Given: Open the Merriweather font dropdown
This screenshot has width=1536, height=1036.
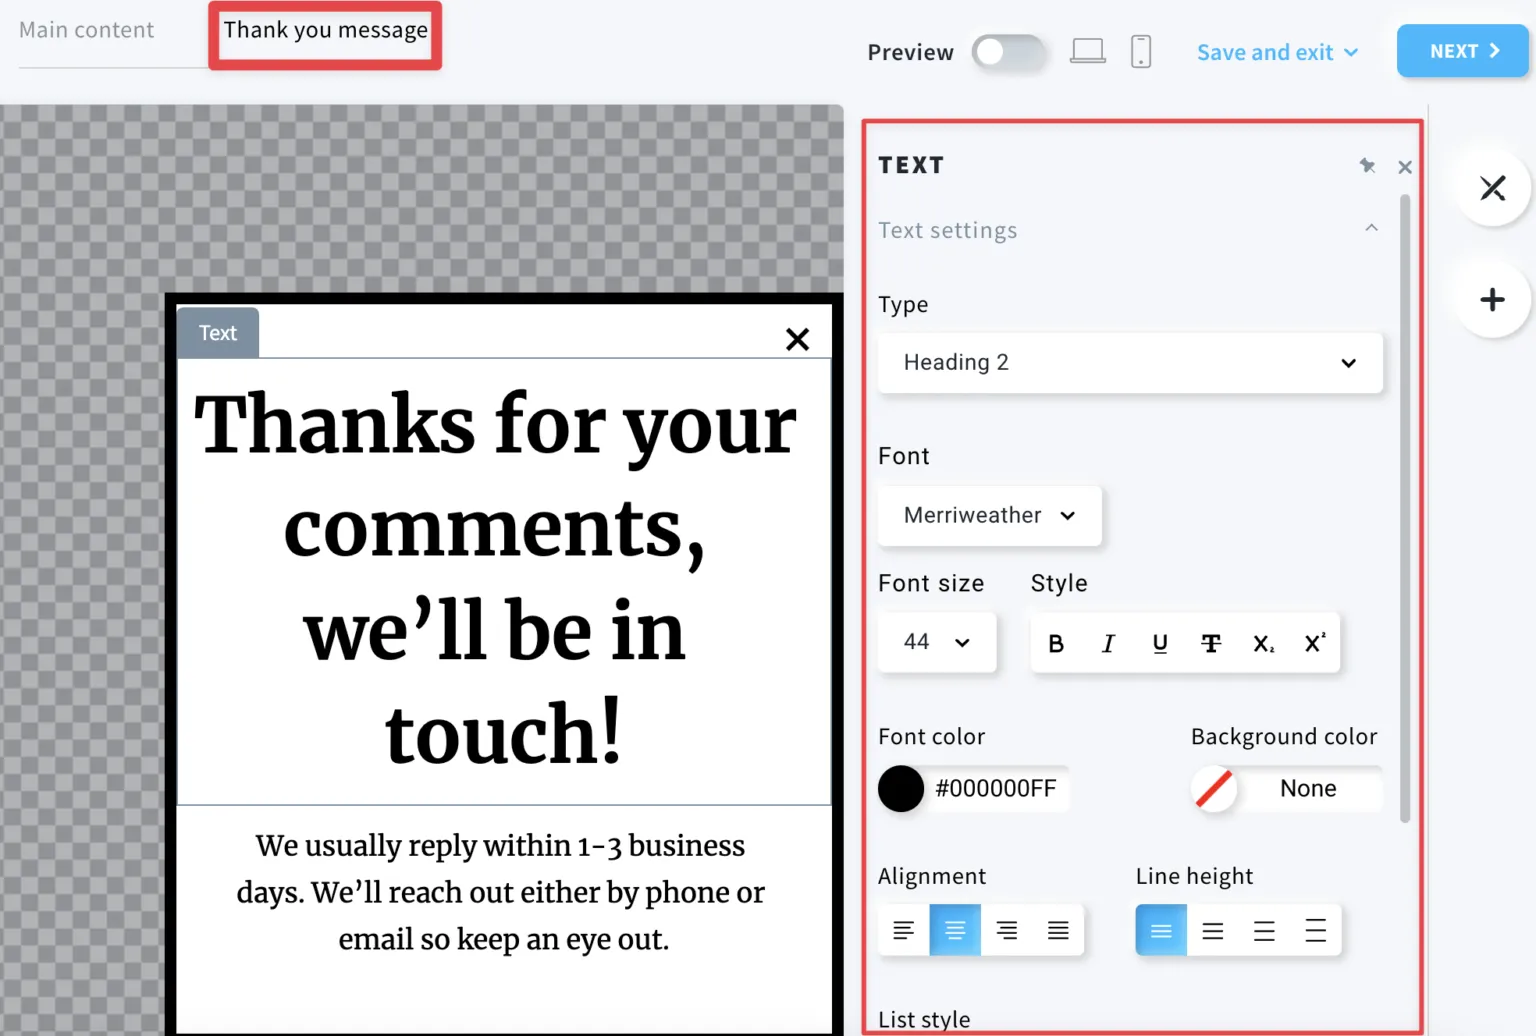Looking at the screenshot, I should [x=989, y=516].
